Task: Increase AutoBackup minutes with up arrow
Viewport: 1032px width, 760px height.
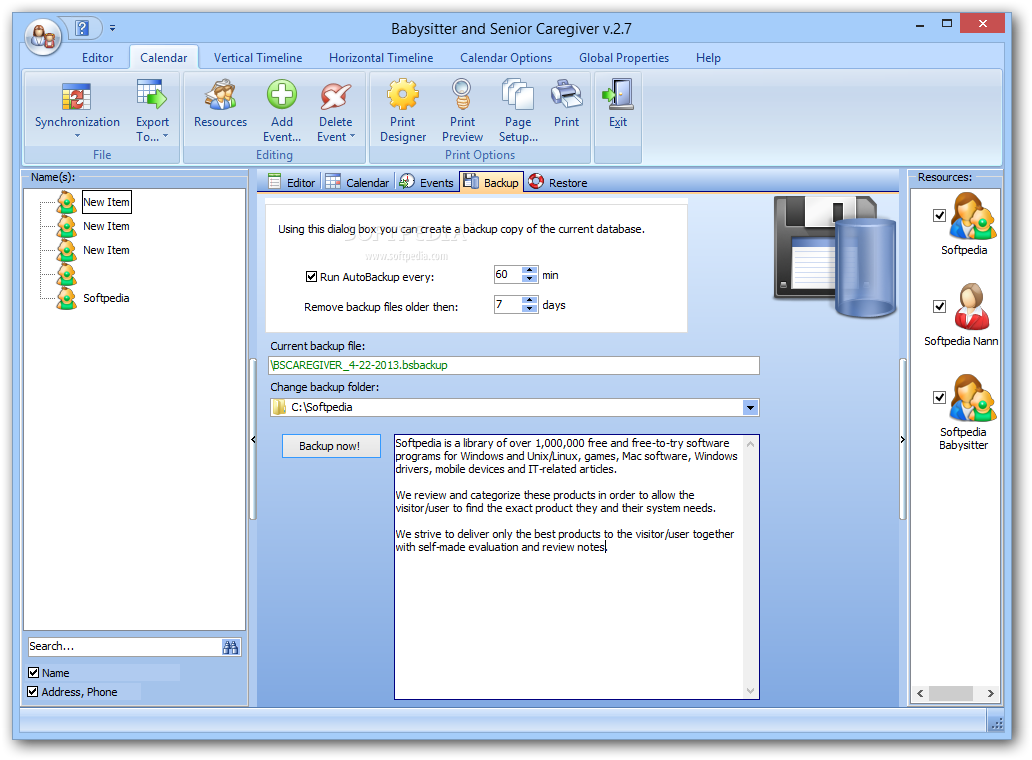Action: [x=530, y=270]
